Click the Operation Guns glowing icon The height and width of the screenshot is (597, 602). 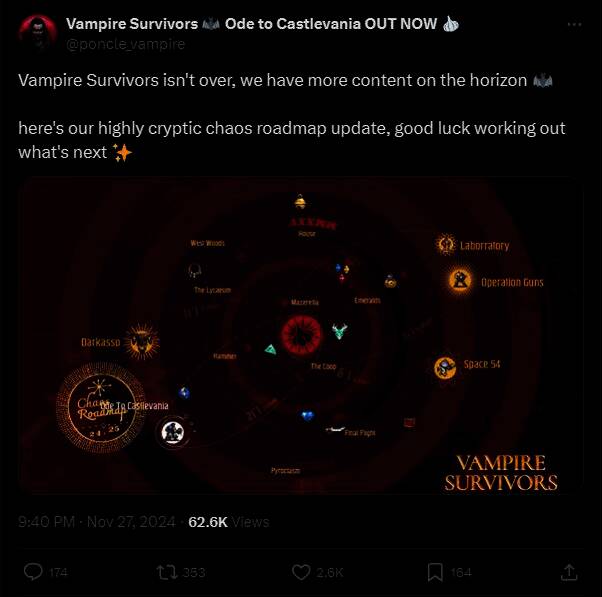(x=460, y=280)
